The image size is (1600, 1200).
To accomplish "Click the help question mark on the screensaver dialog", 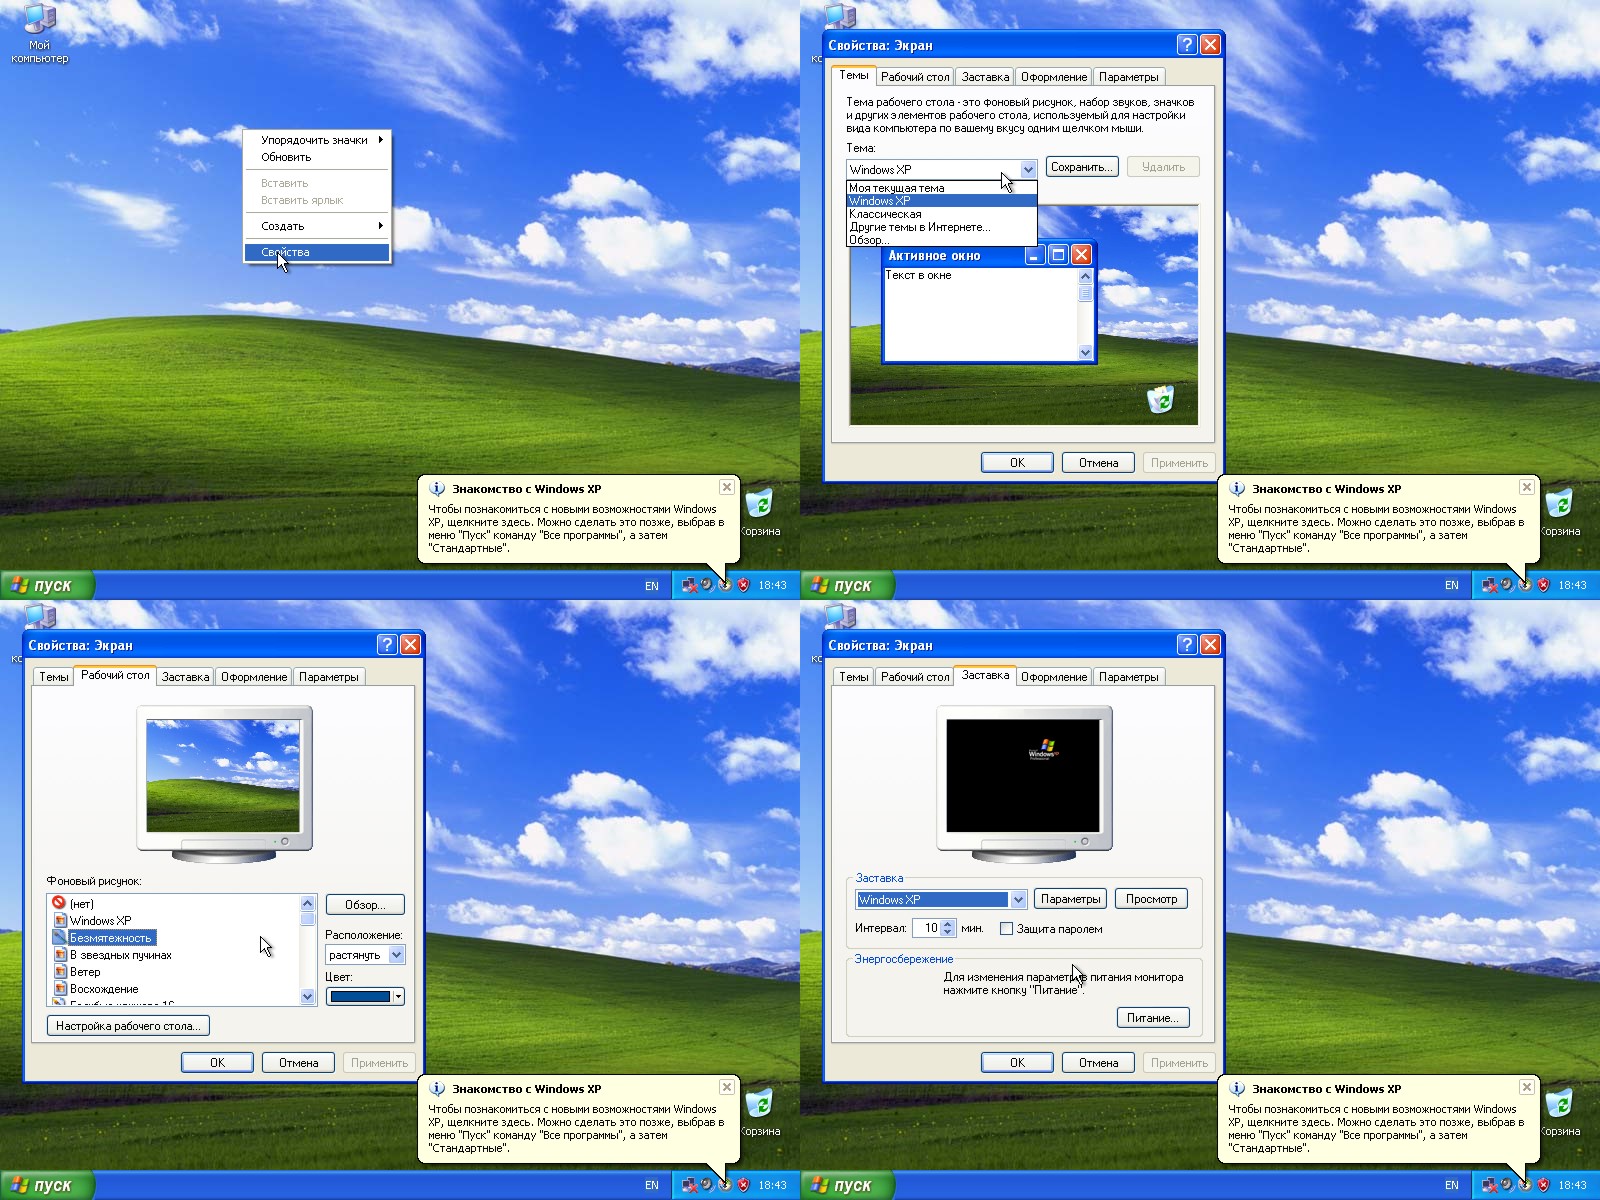I will (x=1186, y=644).
